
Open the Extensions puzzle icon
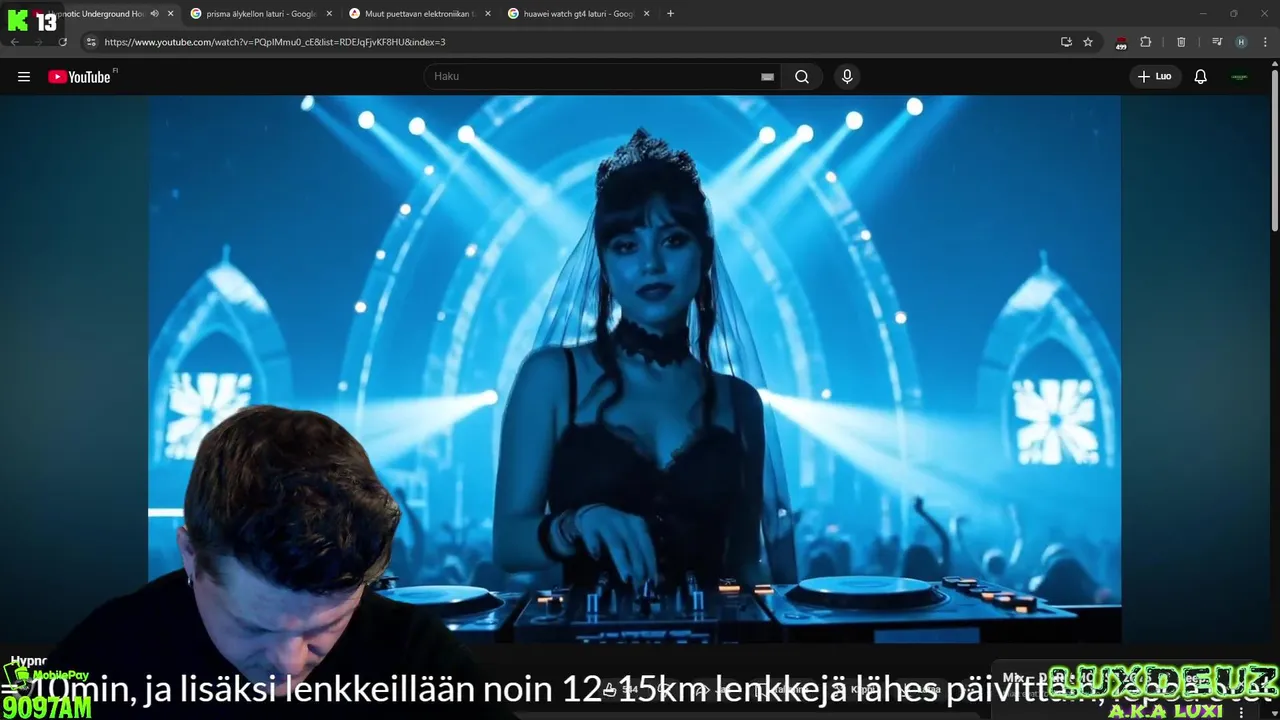click(x=1146, y=42)
